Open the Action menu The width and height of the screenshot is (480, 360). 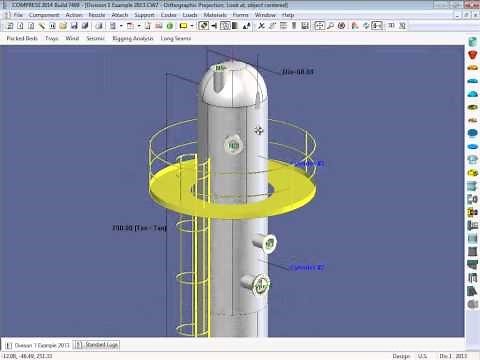click(x=74, y=15)
